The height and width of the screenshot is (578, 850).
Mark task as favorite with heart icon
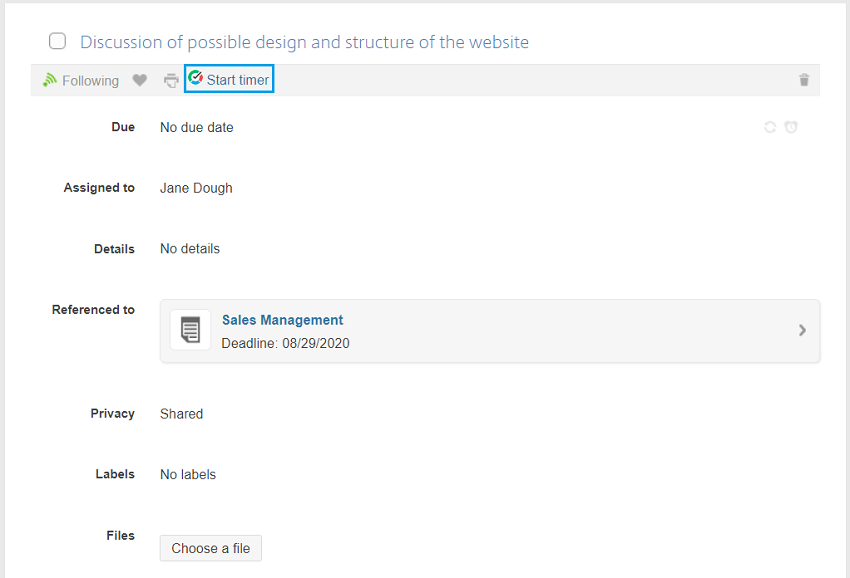click(140, 80)
